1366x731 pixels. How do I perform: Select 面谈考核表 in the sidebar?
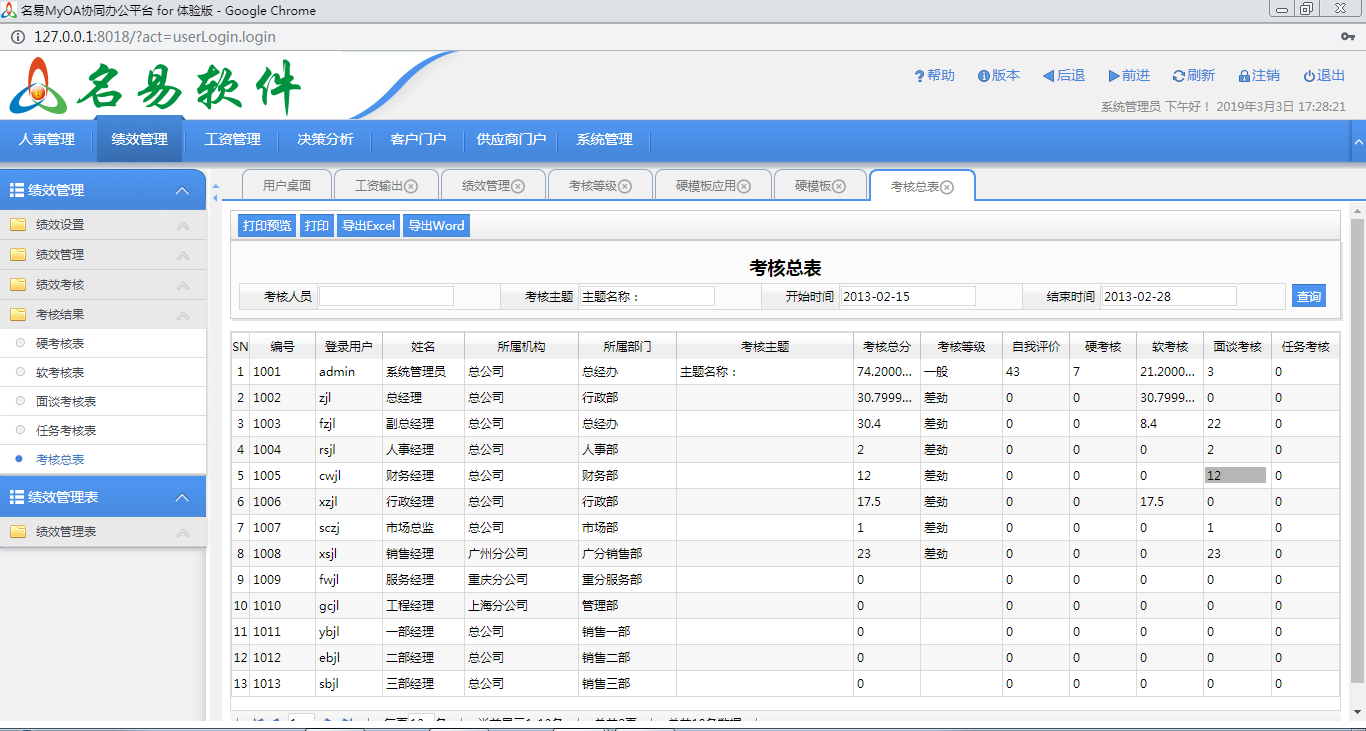66,402
